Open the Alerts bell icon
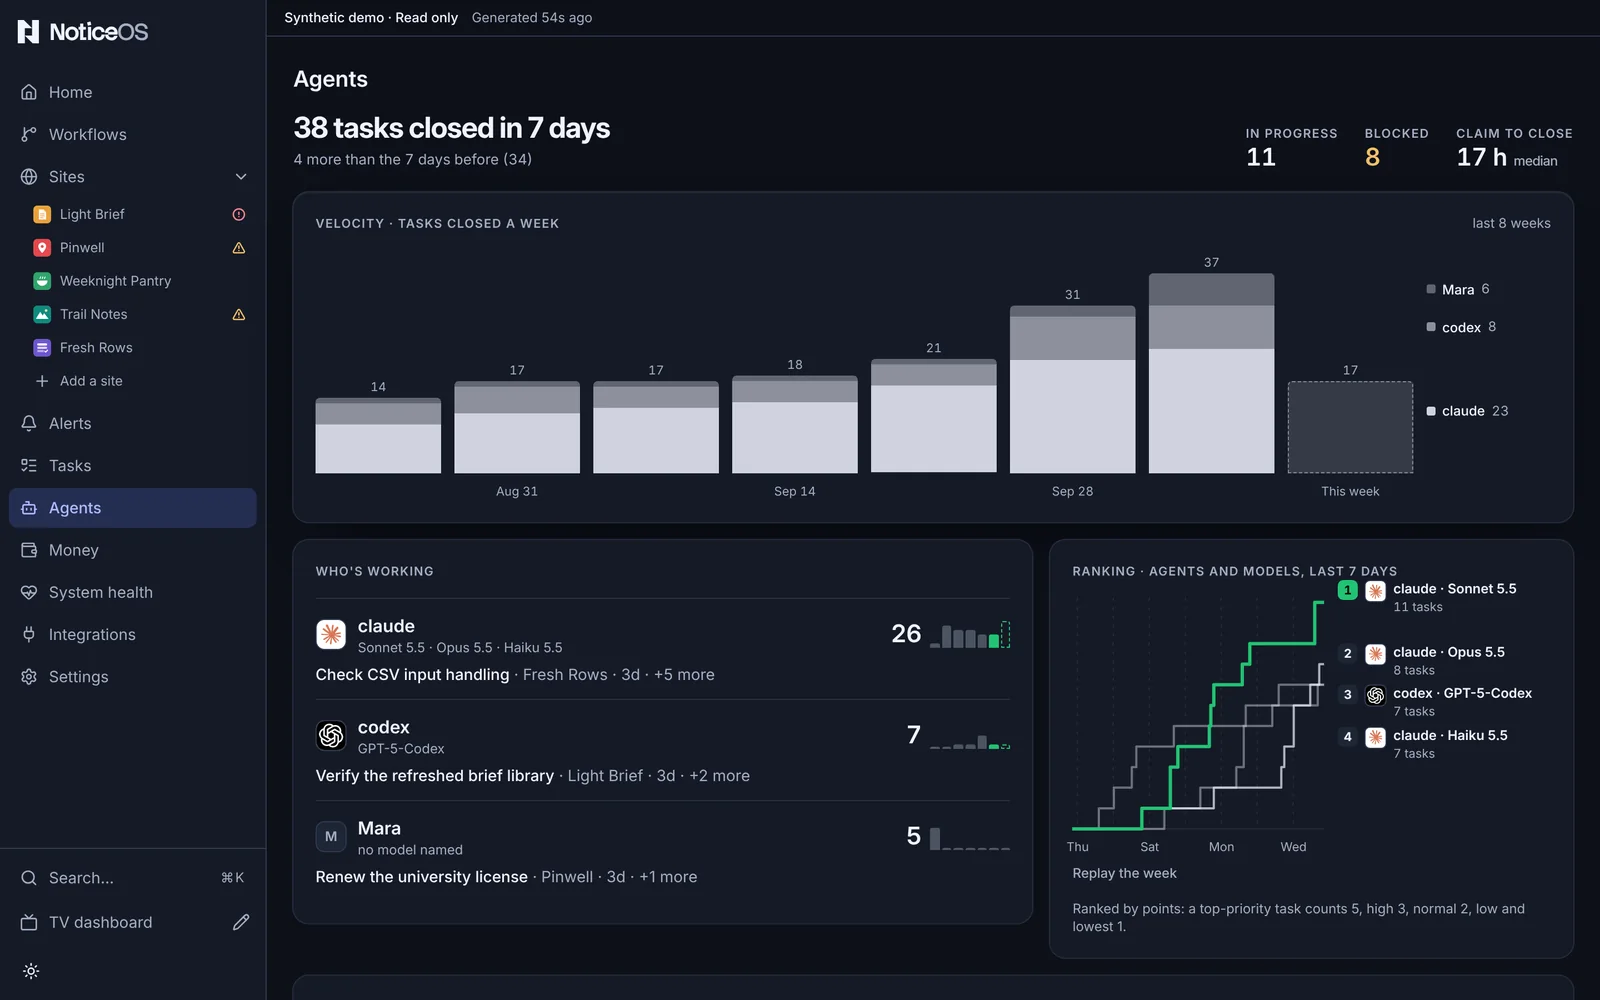The width and height of the screenshot is (1600, 1000). point(29,423)
